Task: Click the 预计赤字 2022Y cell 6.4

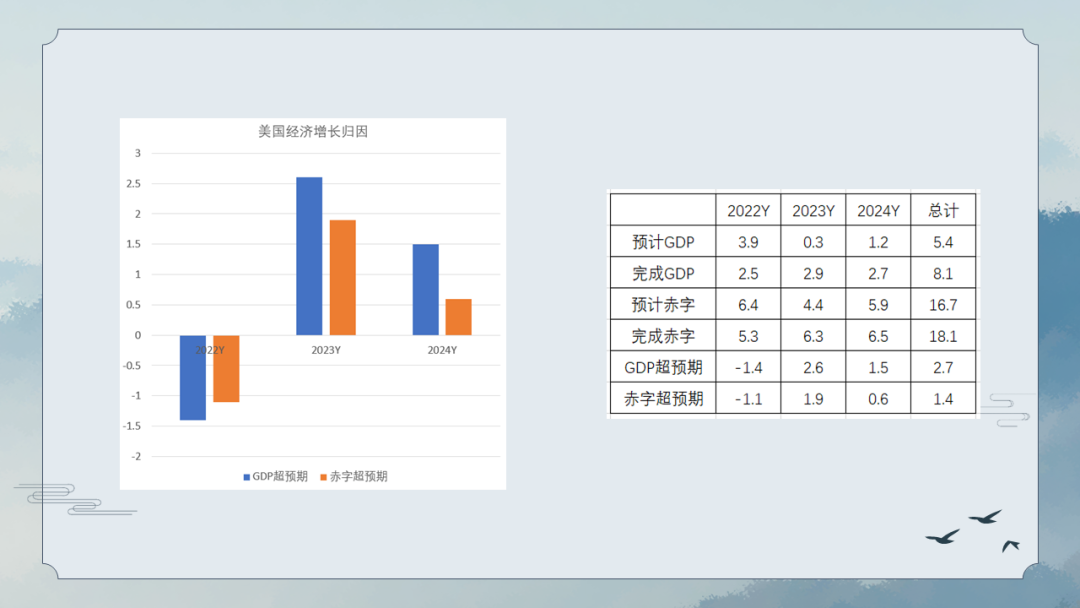Action: click(748, 305)
